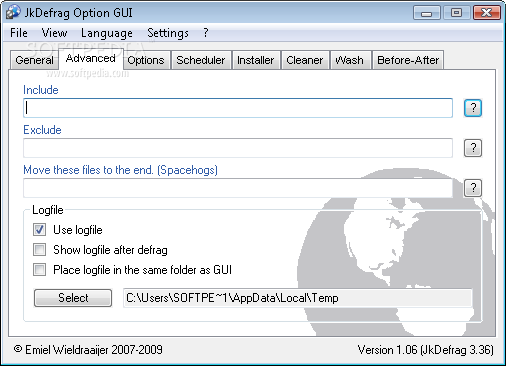Open the Language menu
Viewport: 506px width, 366px height.
click(x=107, y=33)
